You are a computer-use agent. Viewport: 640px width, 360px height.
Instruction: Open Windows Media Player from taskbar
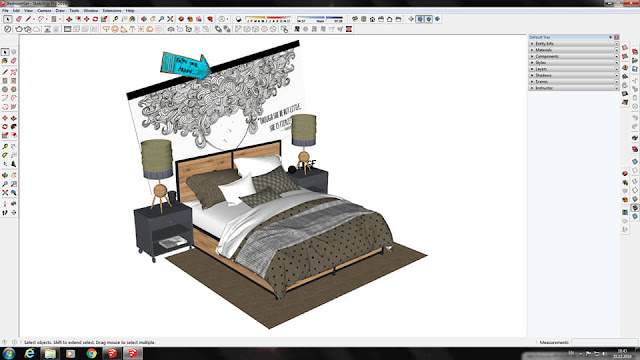pos(71,353)
